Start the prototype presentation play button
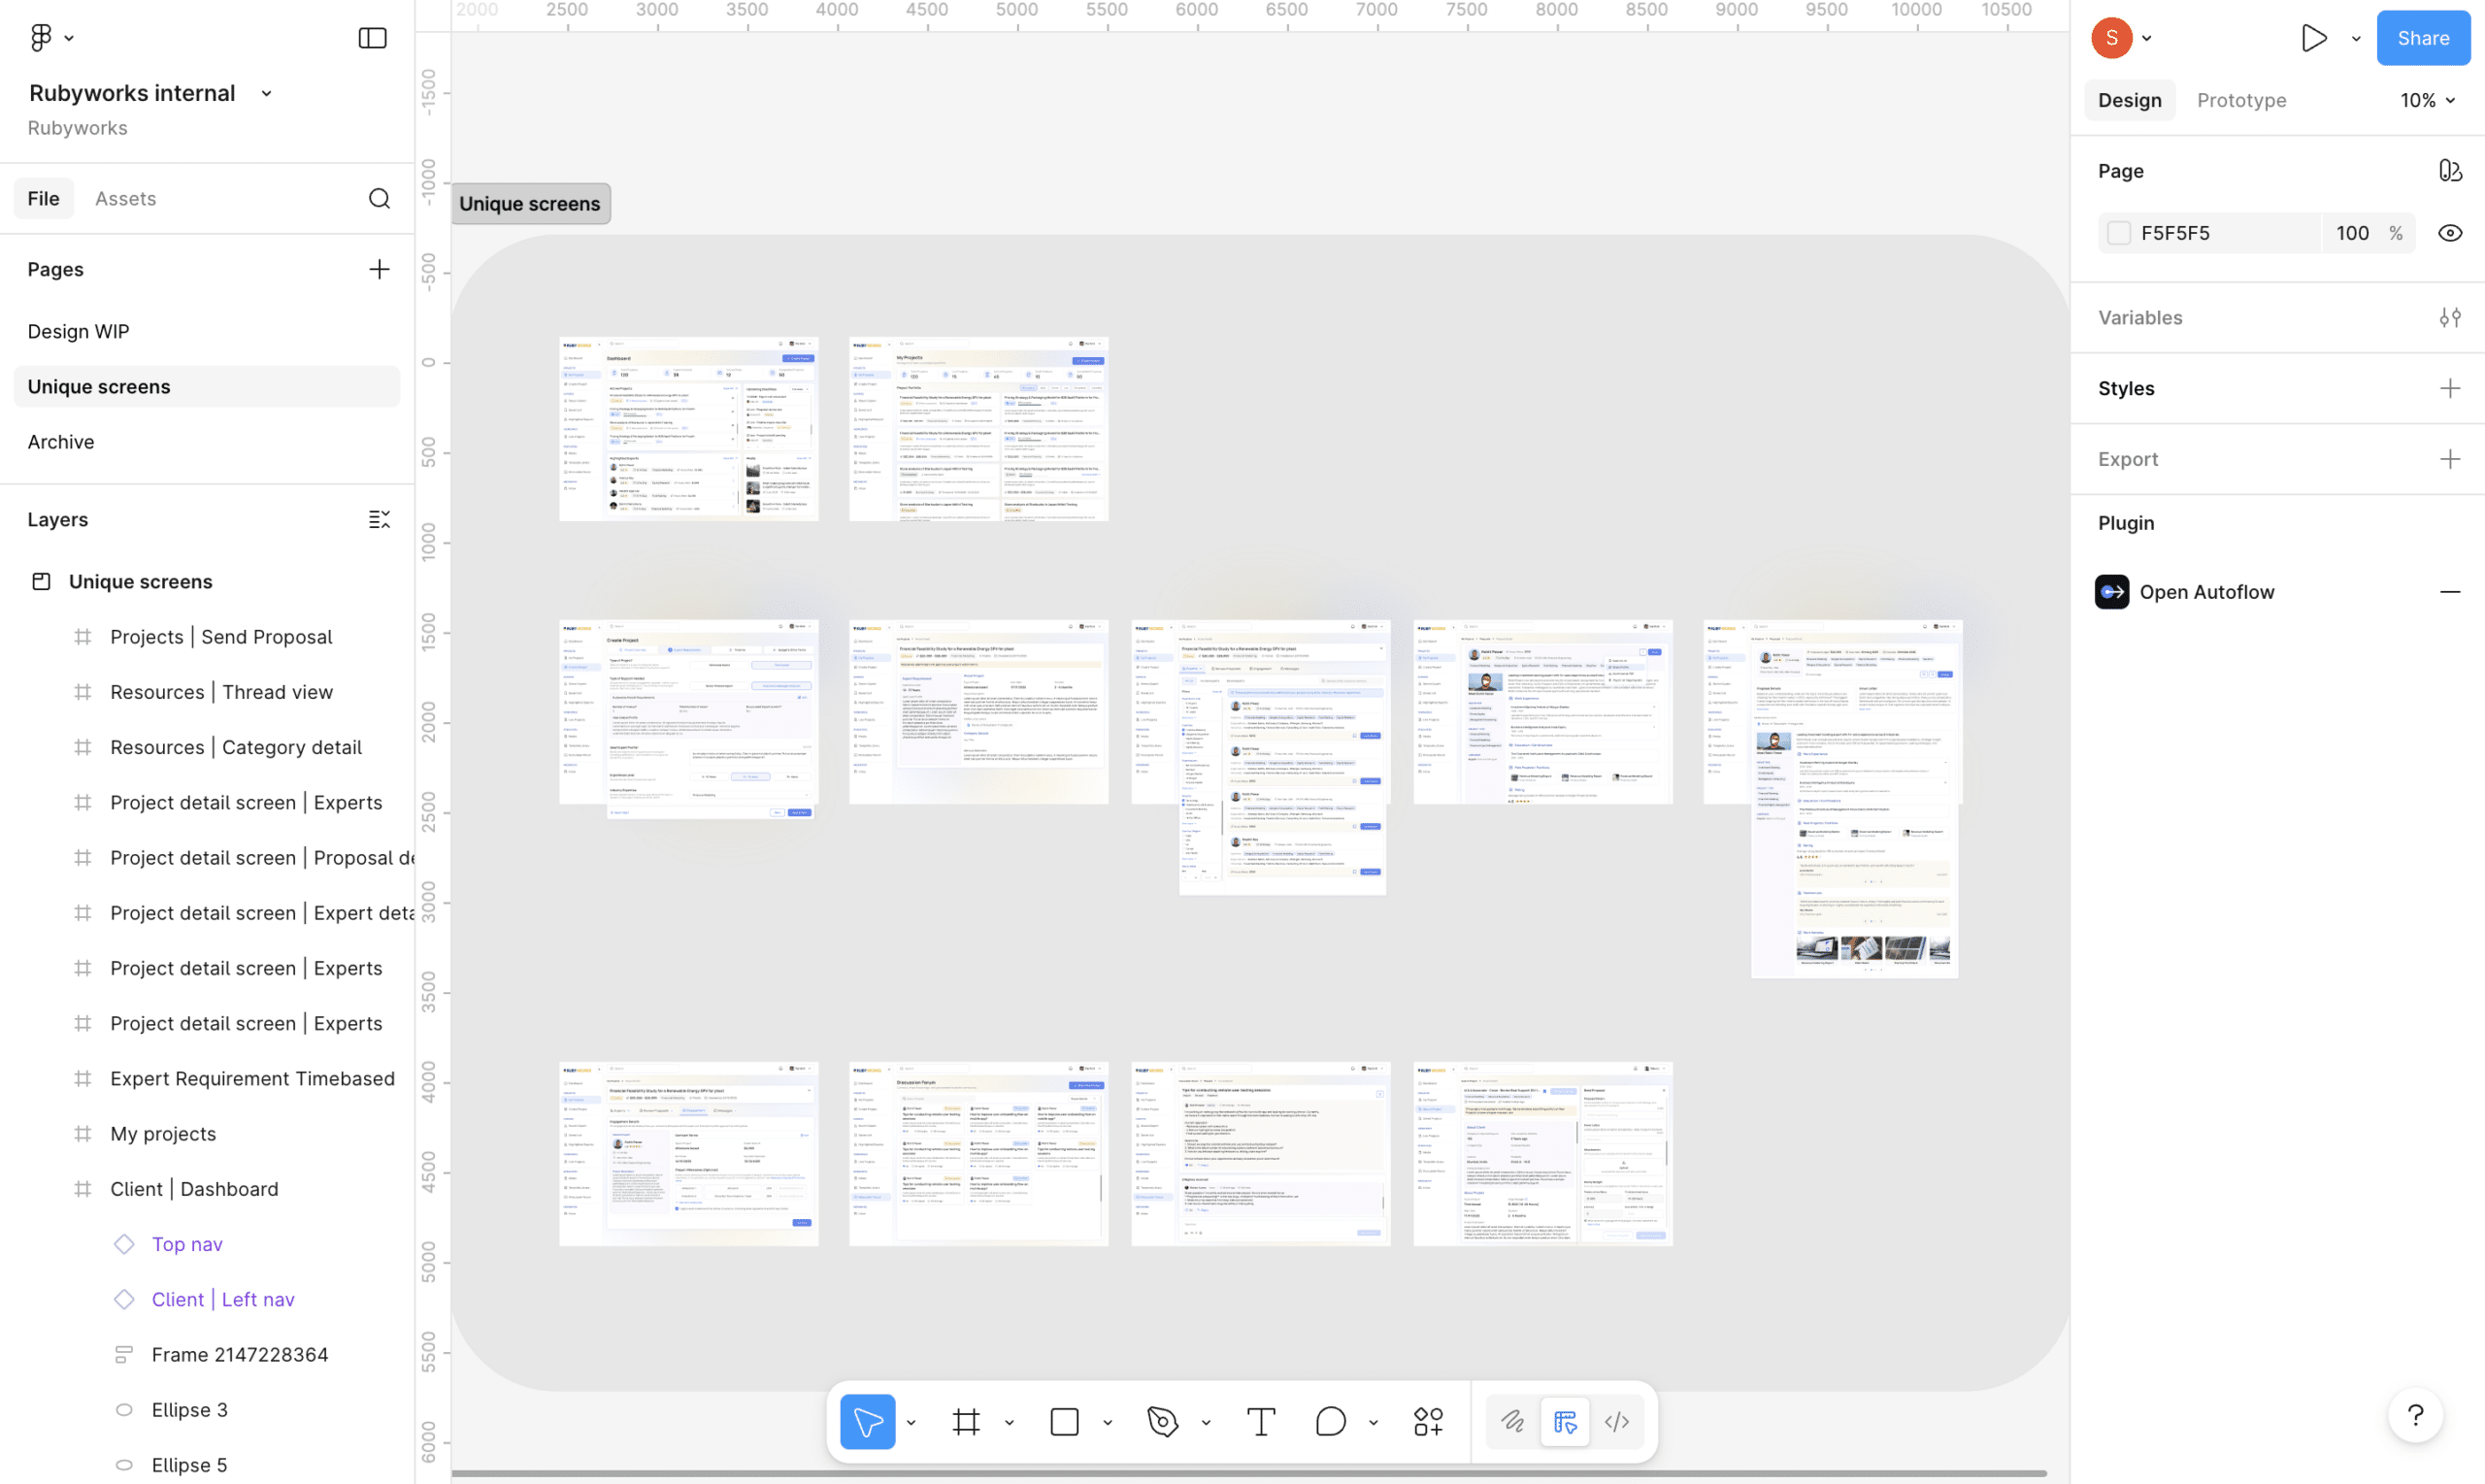The height and width of the screenshot is (1484, 2485). 2313,38
